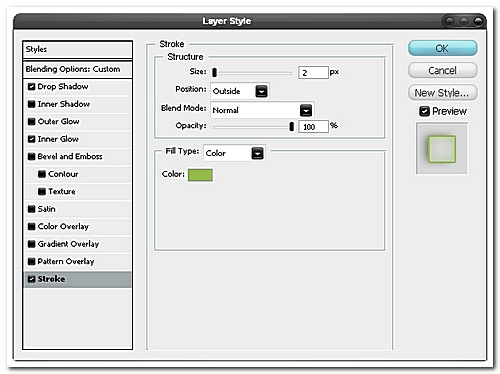Enable the Satin checkbox
Image resolution: width=500 pixels, height=374 pixels.
click(x=31, y=209)
